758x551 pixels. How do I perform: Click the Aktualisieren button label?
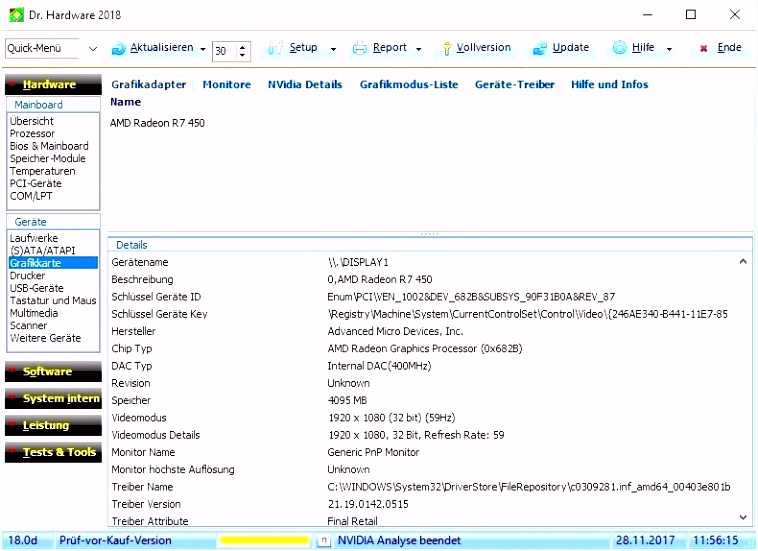pyautogui.click(x=161, y=47)
